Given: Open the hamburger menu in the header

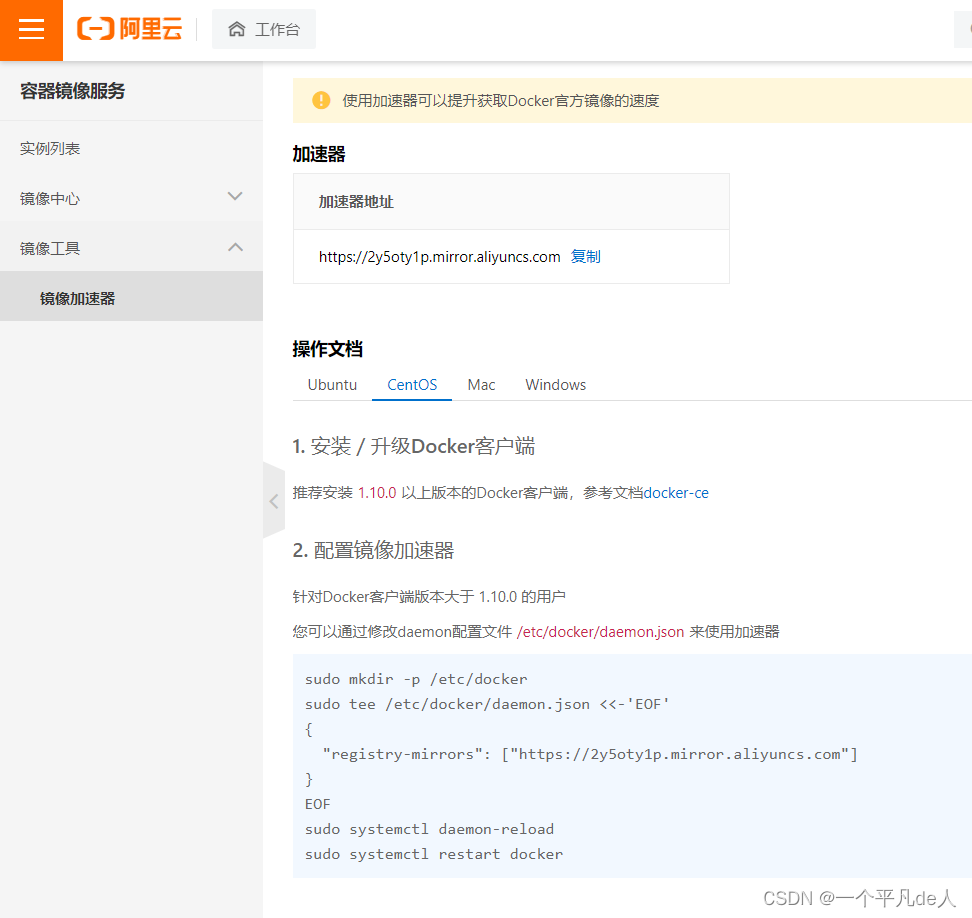Looking at the screenshot, I should (31, 30).
